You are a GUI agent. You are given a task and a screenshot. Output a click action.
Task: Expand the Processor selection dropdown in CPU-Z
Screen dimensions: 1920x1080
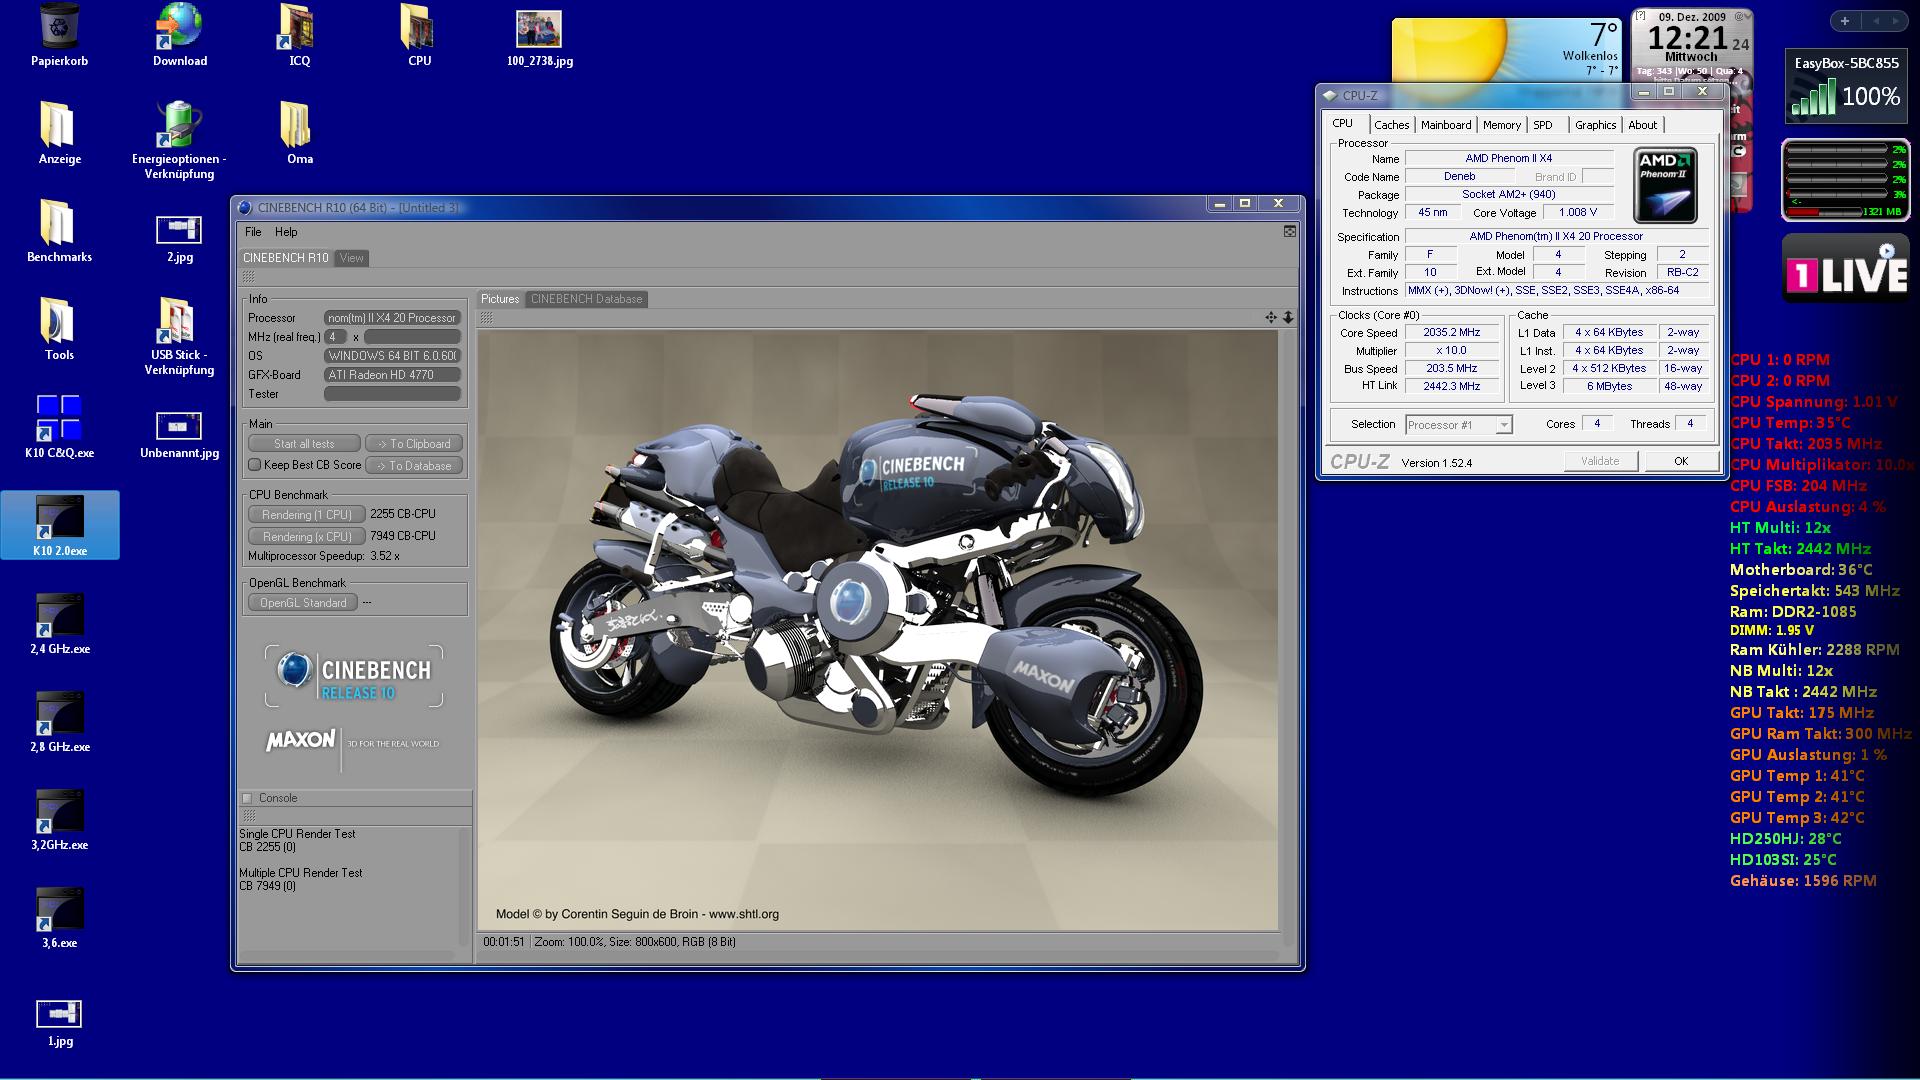1503,425
